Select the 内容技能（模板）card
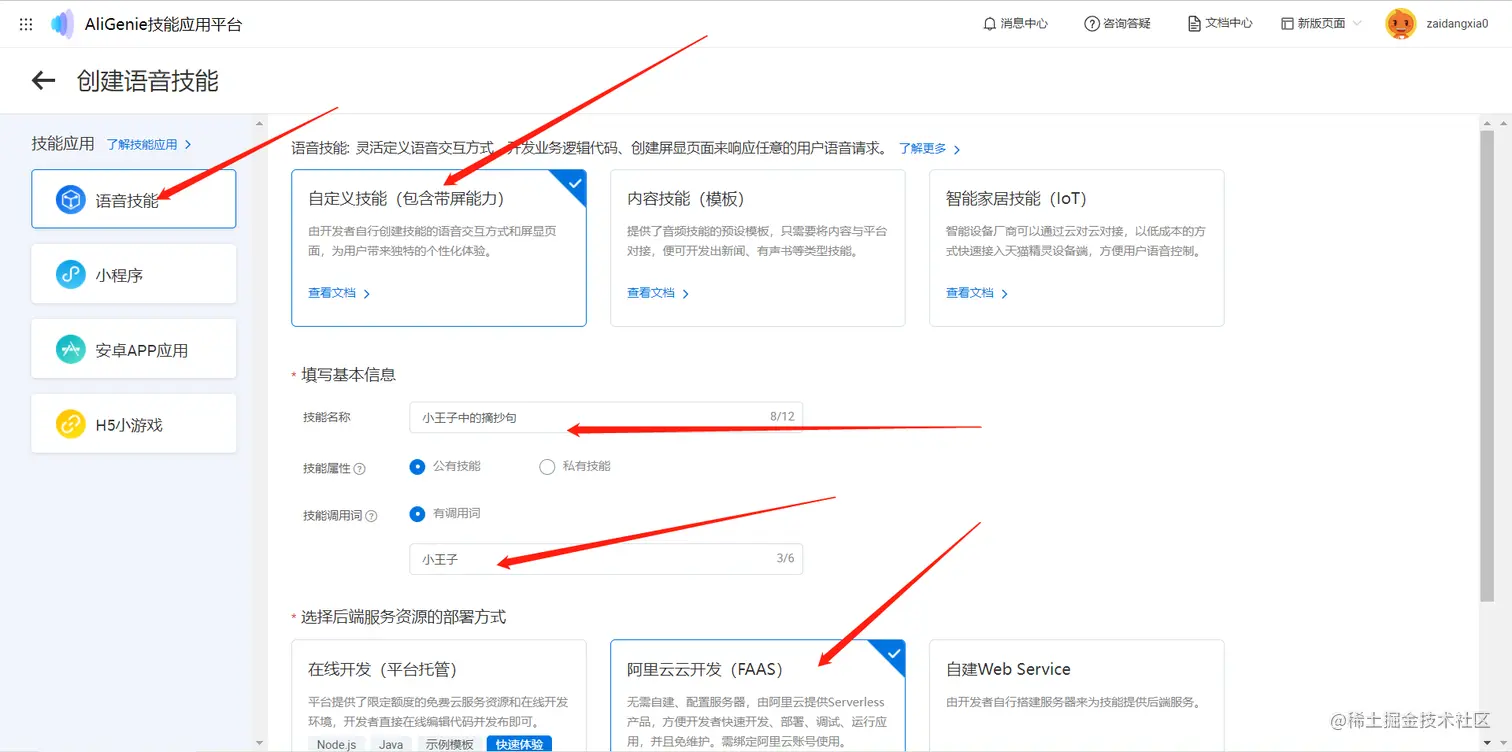 (758, 248)
